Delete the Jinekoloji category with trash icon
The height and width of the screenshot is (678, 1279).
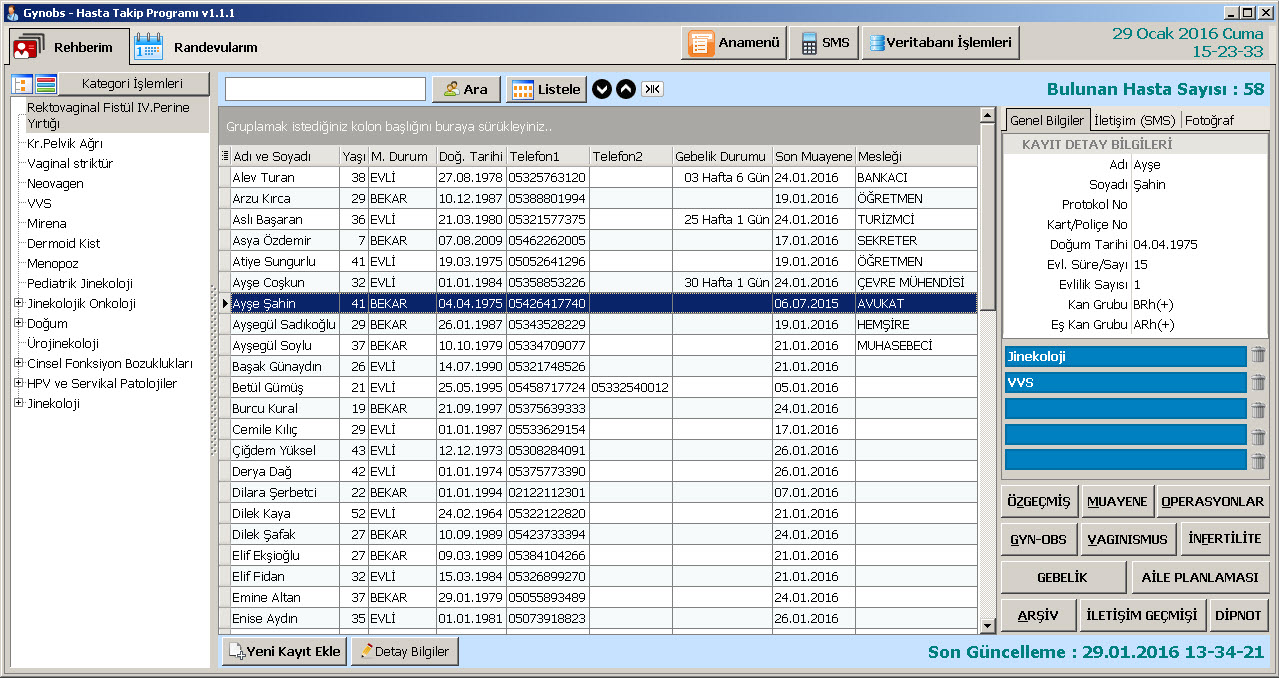pyautogui.click(x=1258, y=356)
